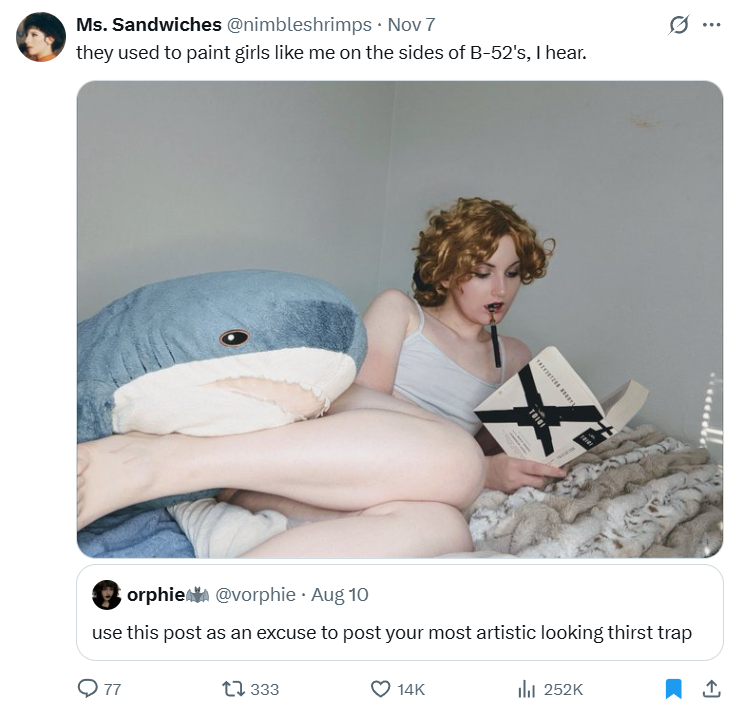Open the Grok slashed-circle icon
This screenshot has height=714, width=742.
click(x=678, y=25)
